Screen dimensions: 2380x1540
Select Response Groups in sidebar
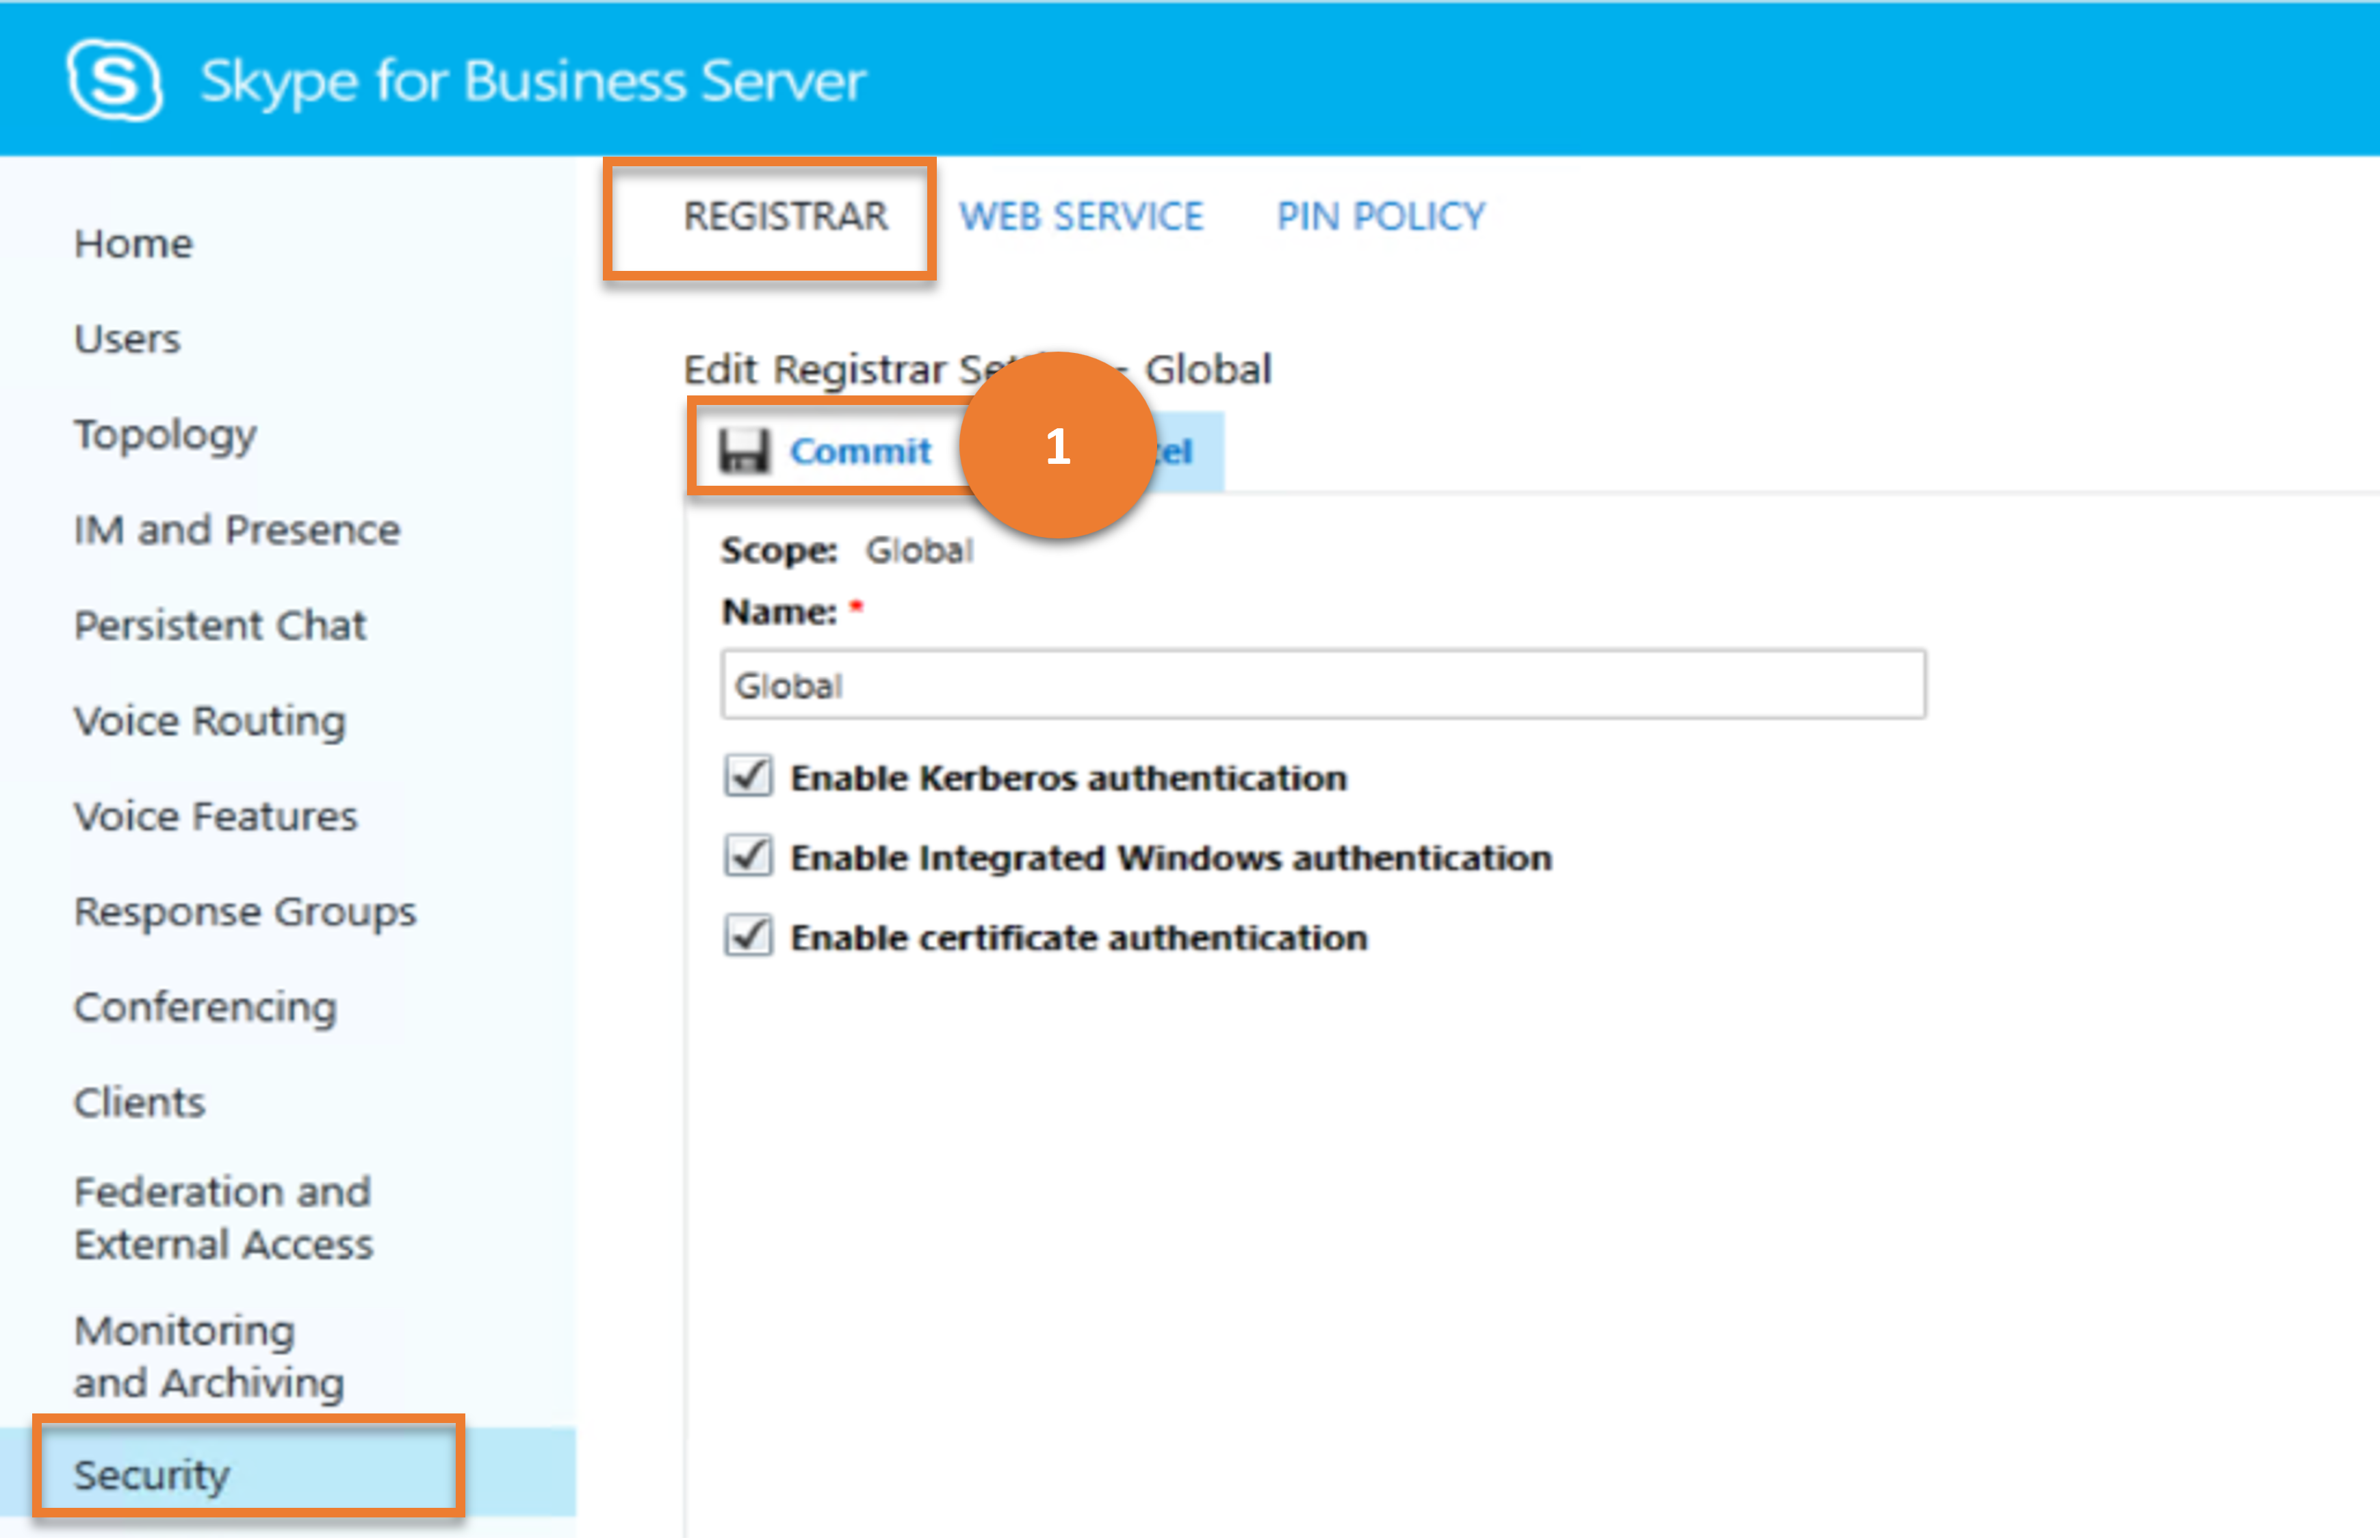[245, 912]
